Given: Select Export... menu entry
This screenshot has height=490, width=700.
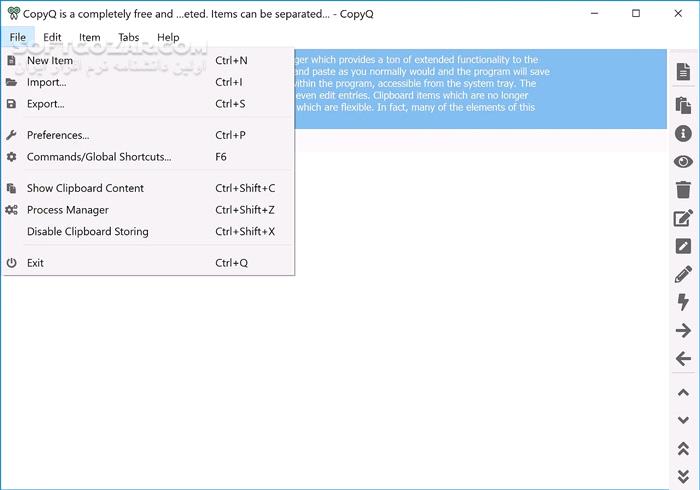Looking at the screenshot, I should pyautogui.click(x=148, y=104).
